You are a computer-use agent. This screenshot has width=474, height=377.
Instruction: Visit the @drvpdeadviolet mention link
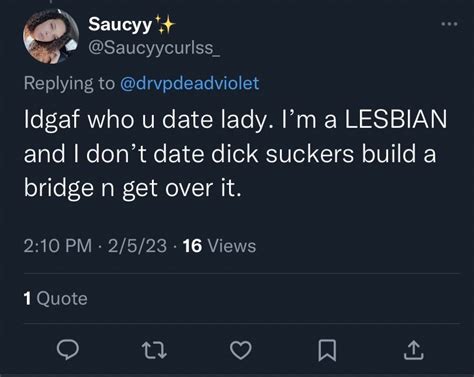point(189,83)
